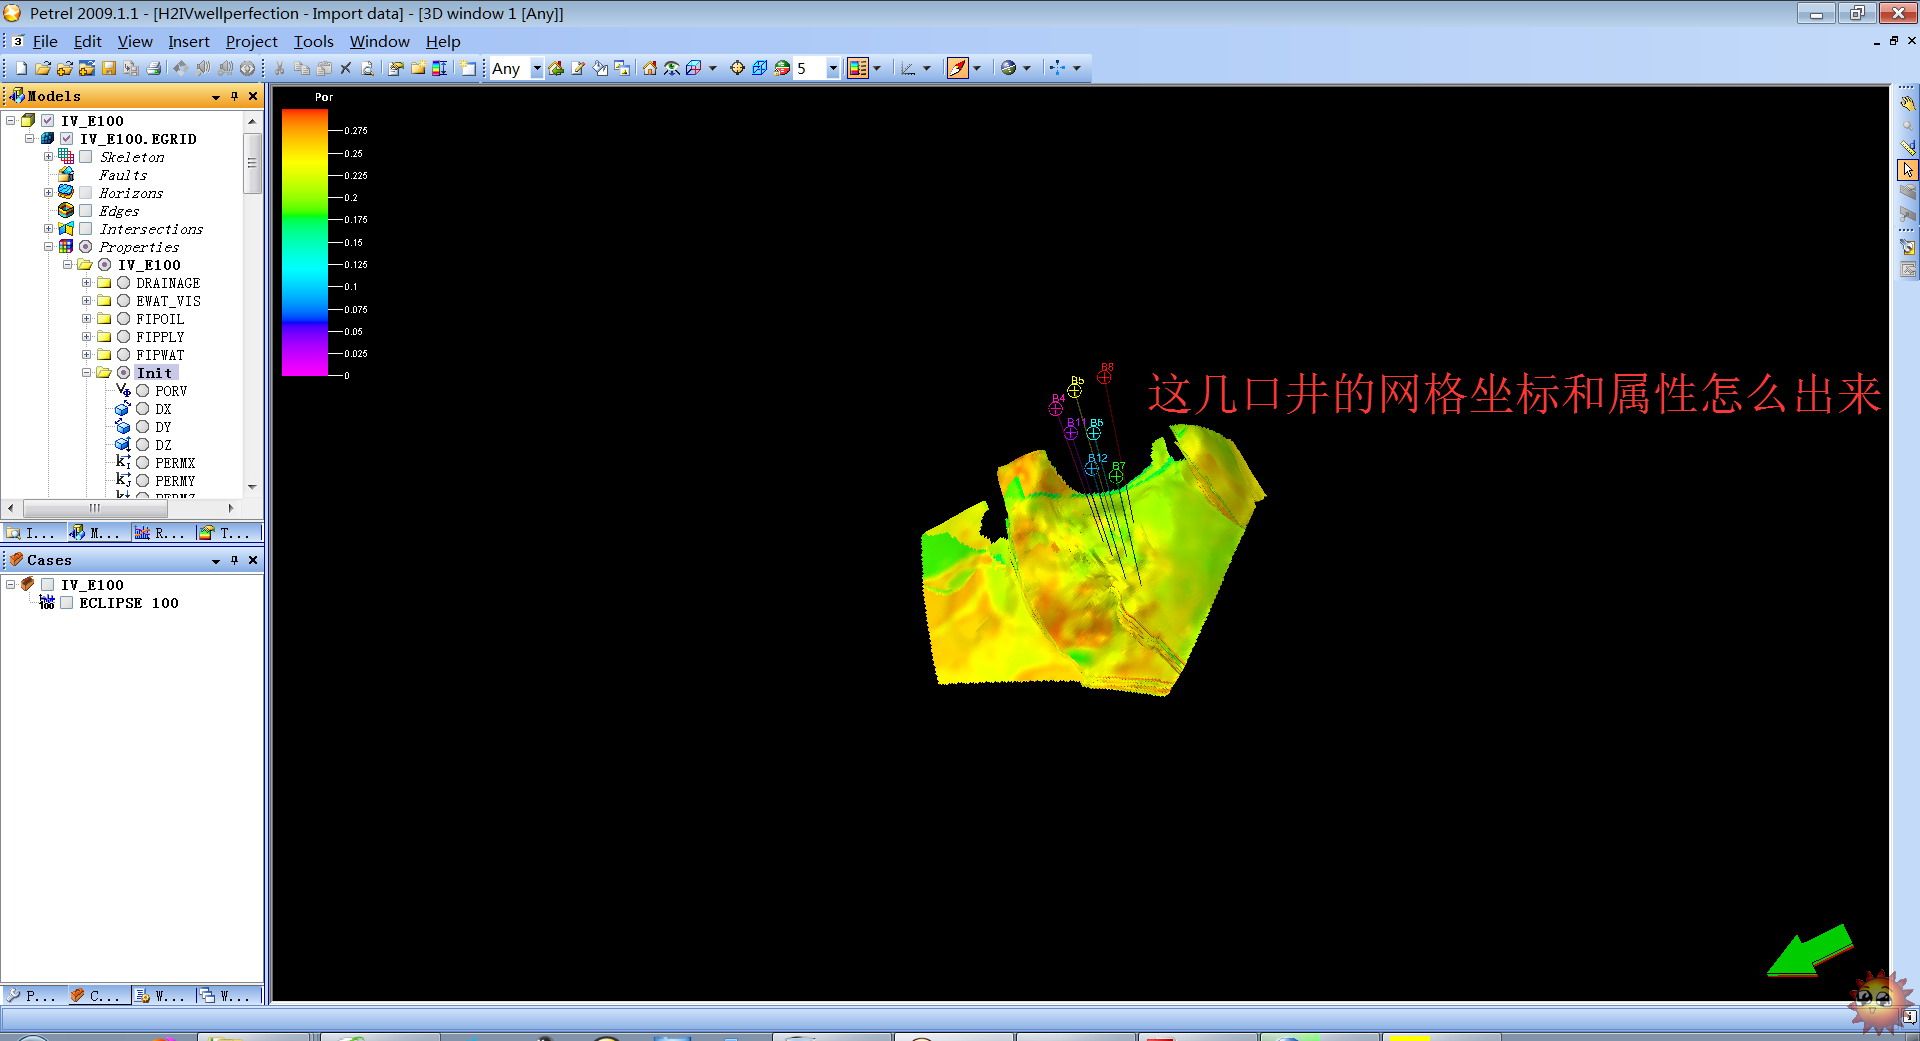This screenshot has height=1041, width=1920.
Task: Click the globe icon in toolbar
Action: [1008, 68]
